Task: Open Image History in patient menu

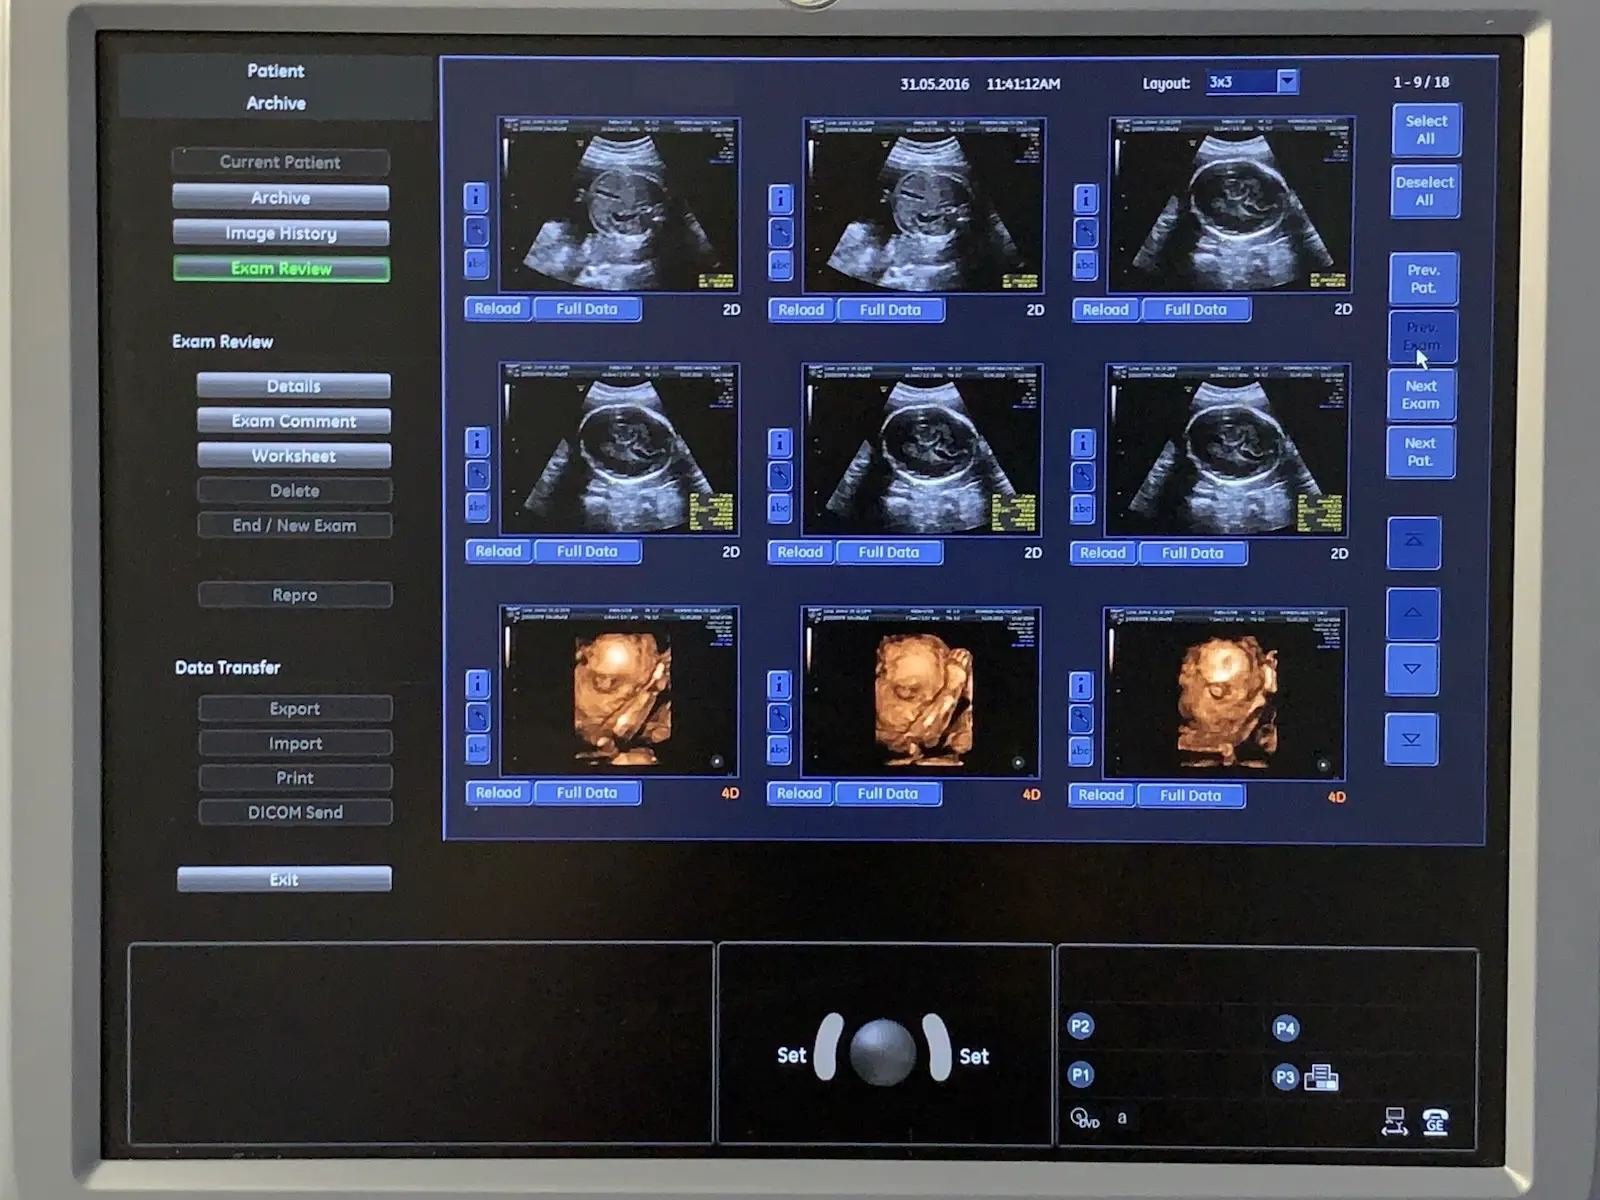Action: pyautogui.click(x=280, y=233)
